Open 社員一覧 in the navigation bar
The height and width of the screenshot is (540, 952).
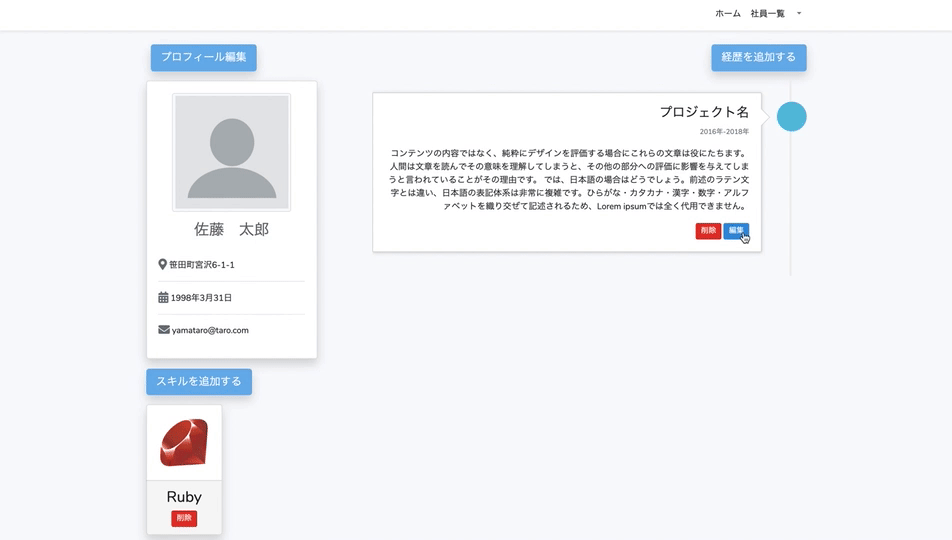click(x=768, y=14)
